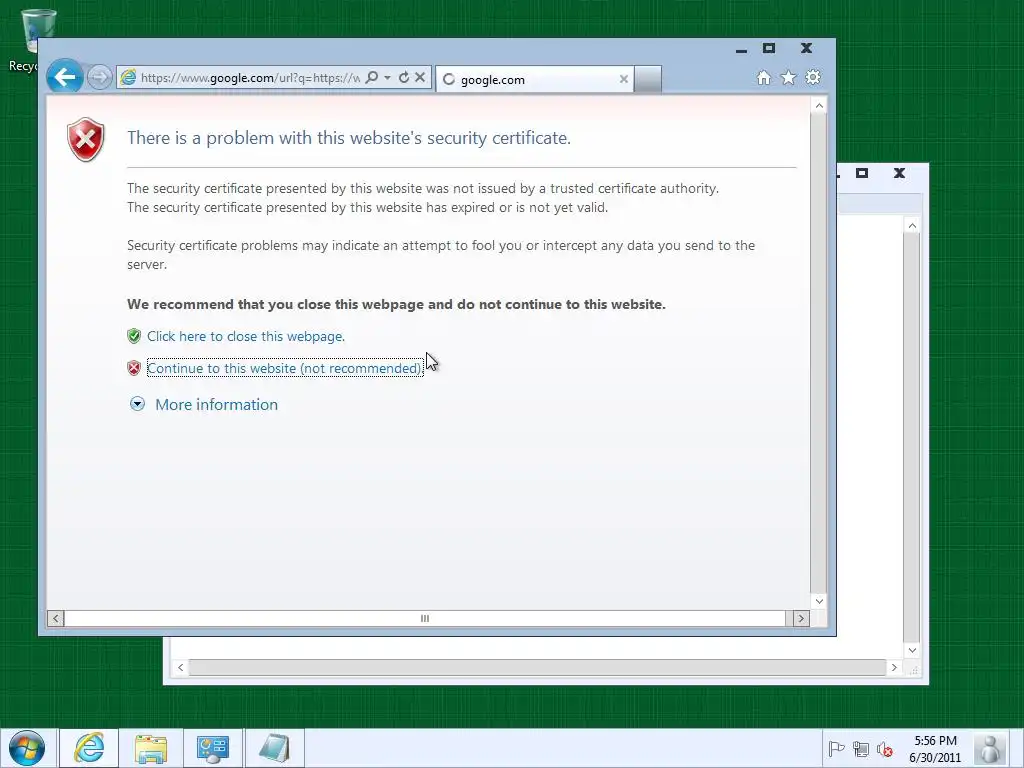Click front window vertical scrollbar track
The image size is (1024, 768).
coord(819,353)
